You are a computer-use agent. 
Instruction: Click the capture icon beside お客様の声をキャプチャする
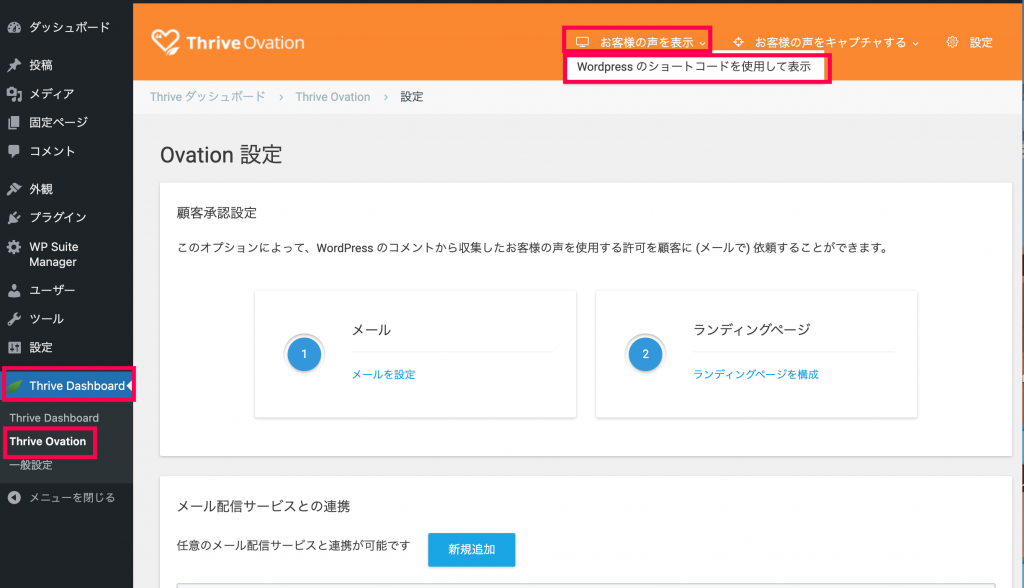[x=738, y=42]
